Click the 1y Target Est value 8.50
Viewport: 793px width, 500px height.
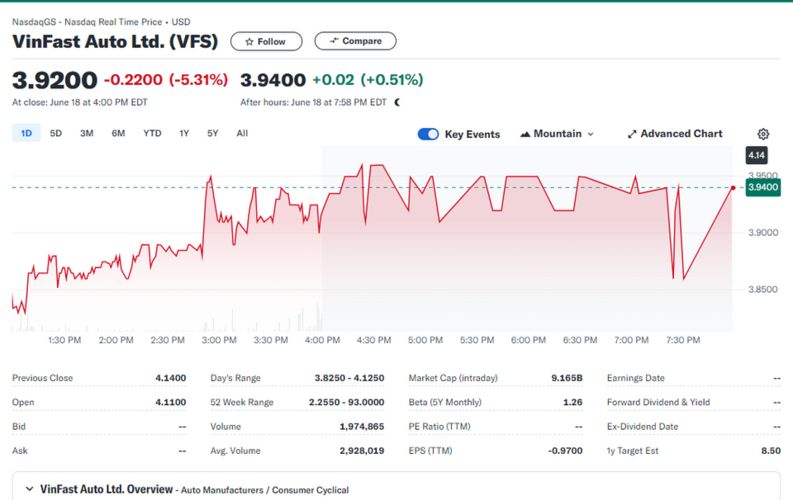click(771, 450)
